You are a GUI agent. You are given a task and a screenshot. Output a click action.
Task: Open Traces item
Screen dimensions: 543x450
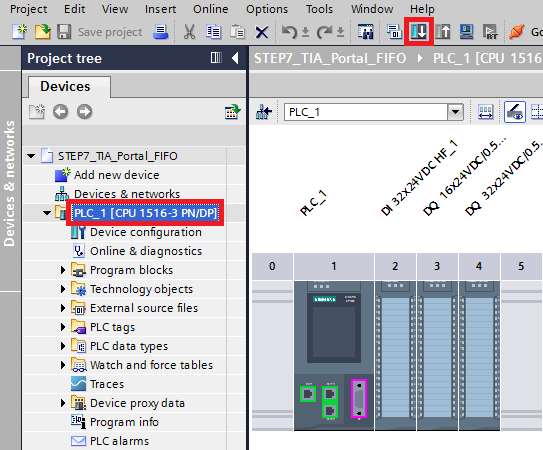click(107, 384)
